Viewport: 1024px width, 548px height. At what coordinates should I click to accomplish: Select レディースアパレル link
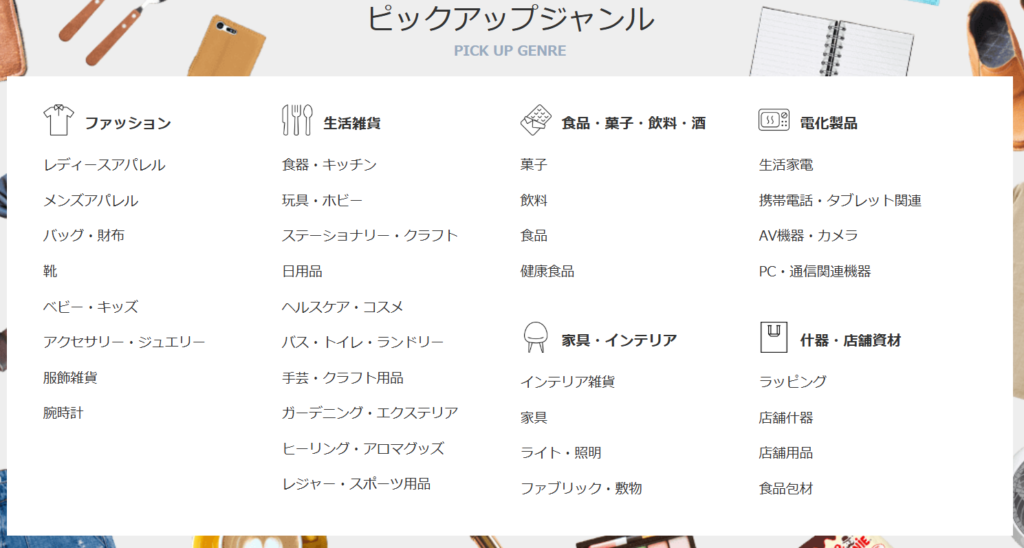(x=104, y=165)
